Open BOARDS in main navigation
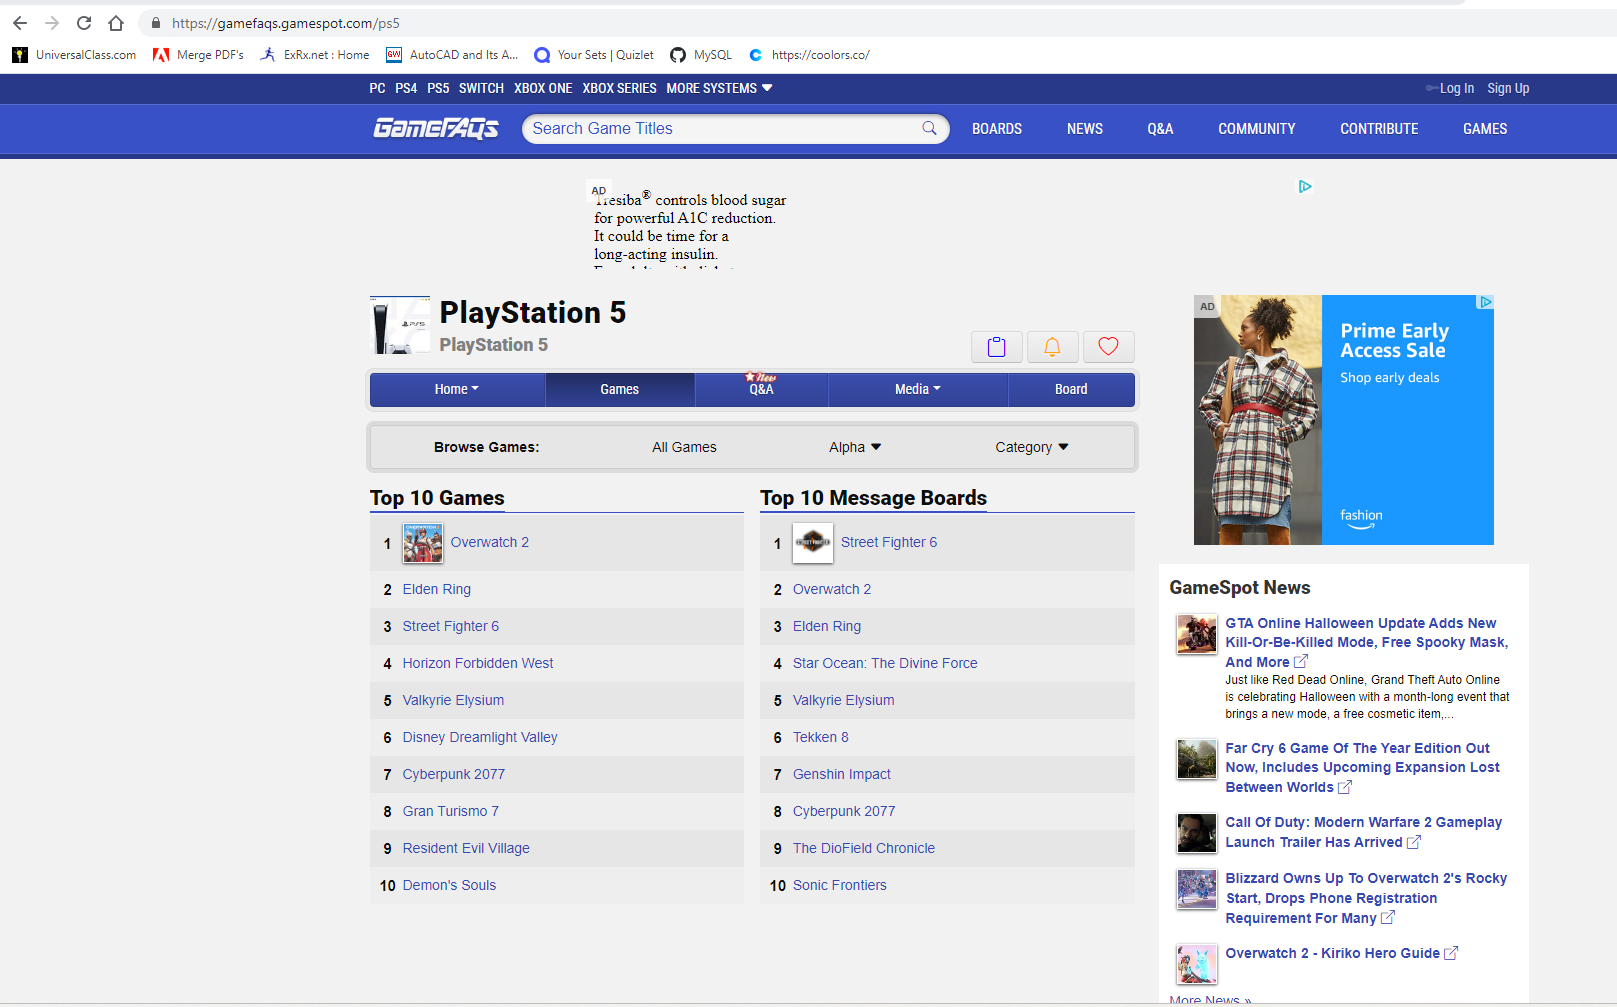 pos(997,129)
